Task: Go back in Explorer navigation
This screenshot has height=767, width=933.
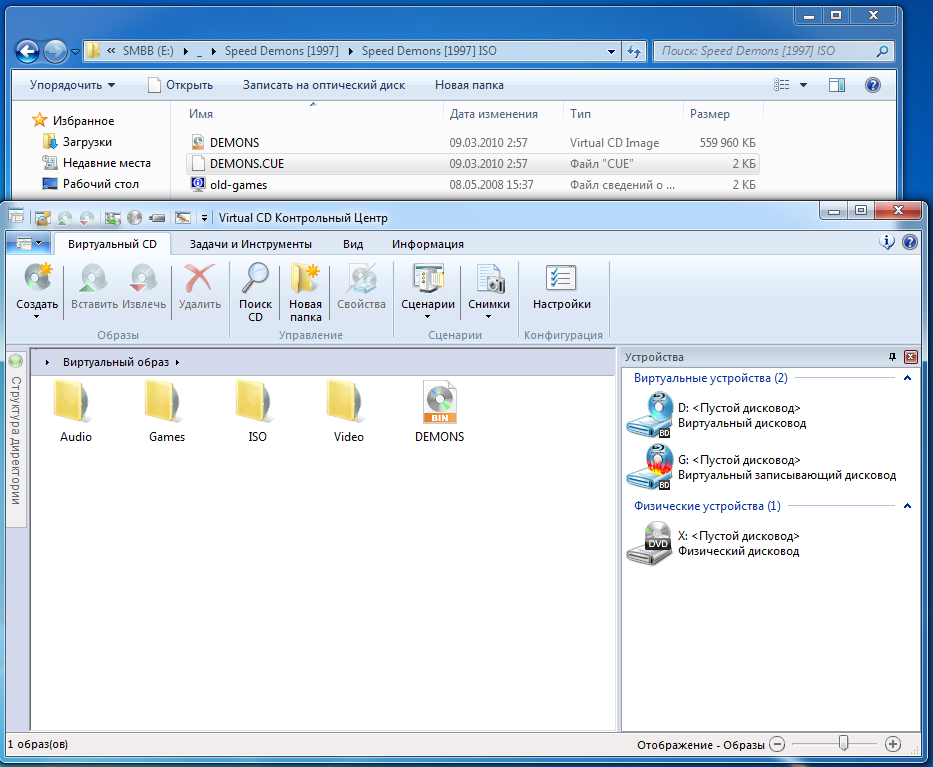Action: pyautogui.click(x=27, y=51)
